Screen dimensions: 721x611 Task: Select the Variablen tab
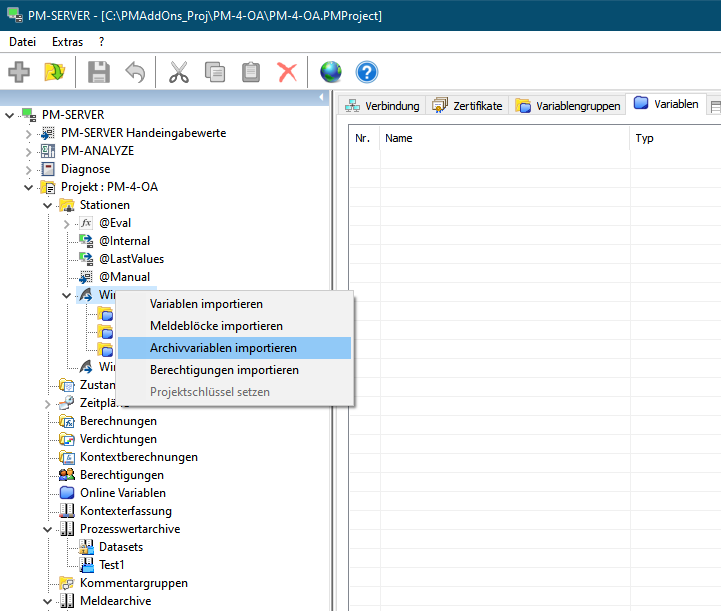coord(665,104)
